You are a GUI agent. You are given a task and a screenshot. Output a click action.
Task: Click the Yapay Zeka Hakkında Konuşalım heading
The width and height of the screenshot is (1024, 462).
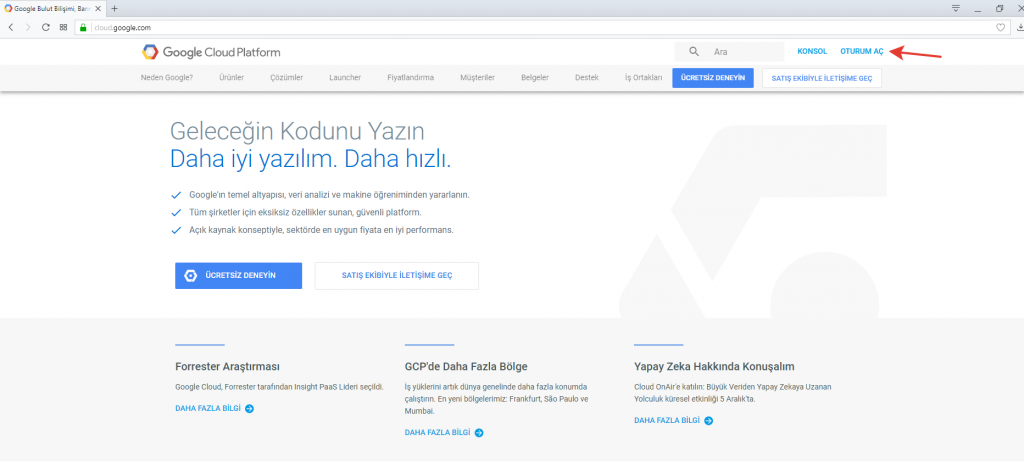(x=714, y=367)
